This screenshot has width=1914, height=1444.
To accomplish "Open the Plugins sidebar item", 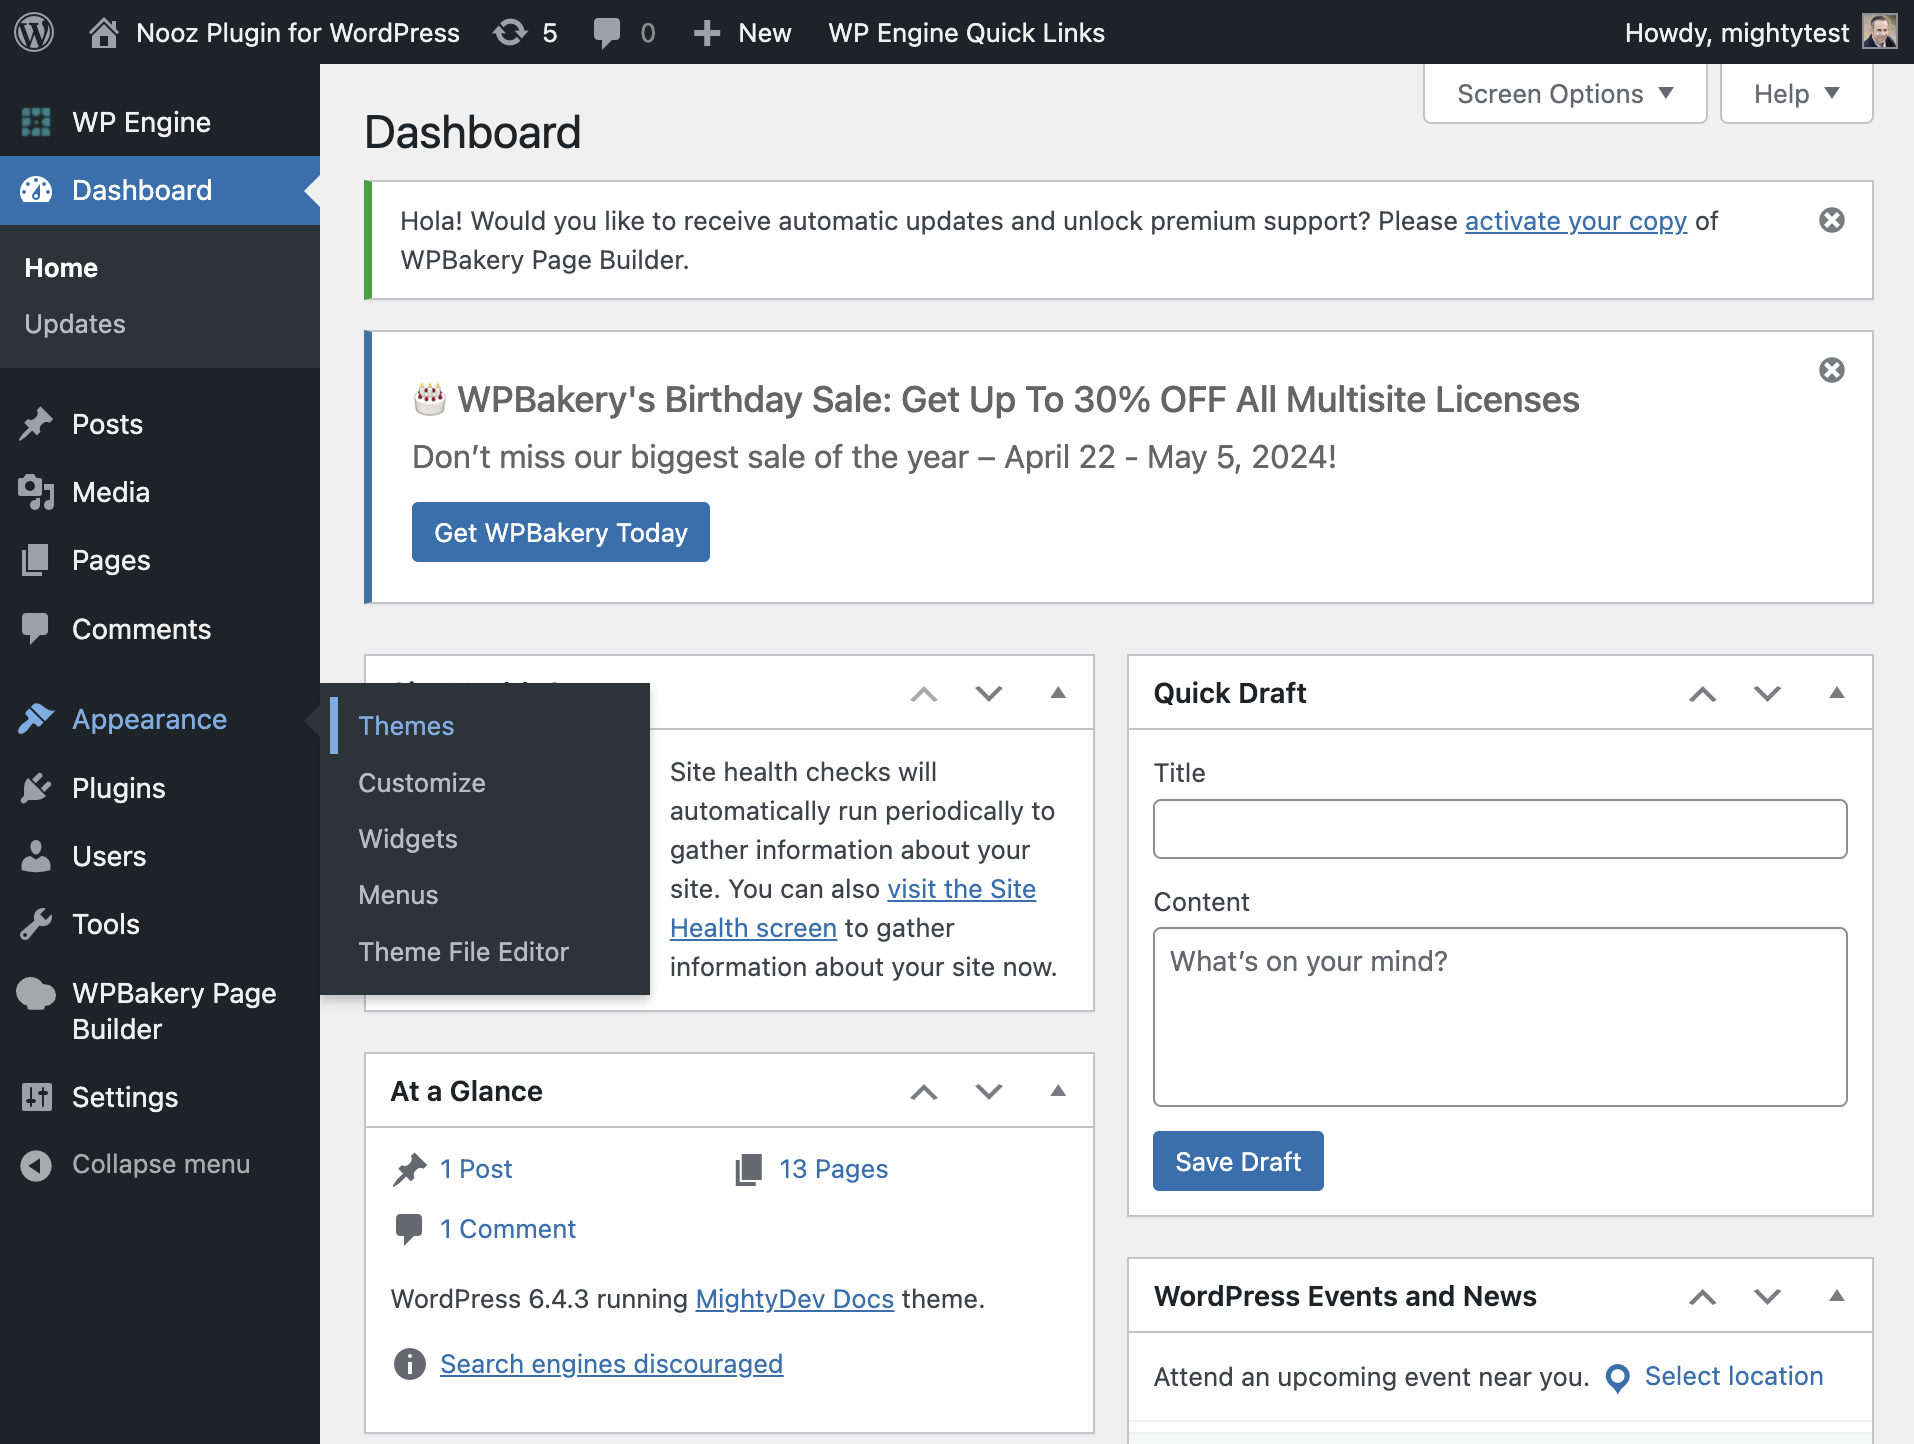I will [160, 788].
